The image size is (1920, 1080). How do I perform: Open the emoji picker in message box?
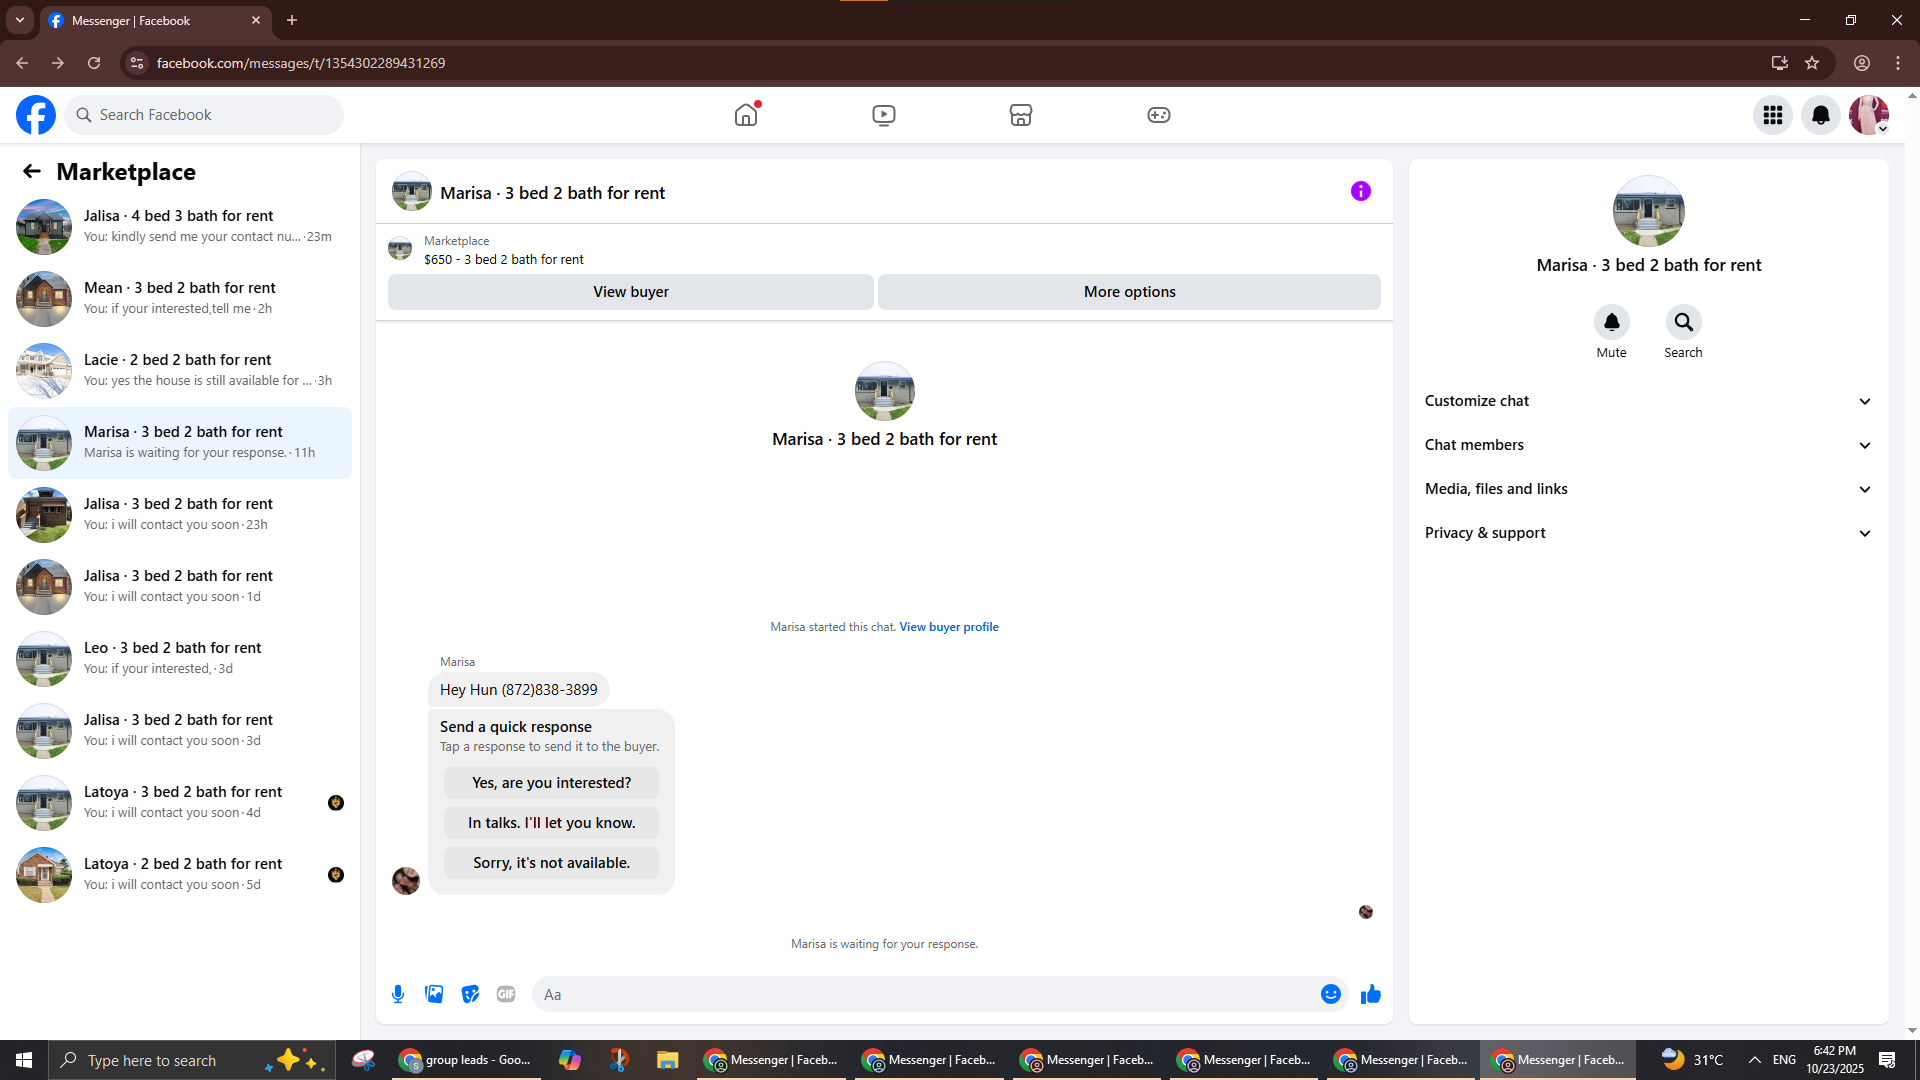click(1330, 994)
